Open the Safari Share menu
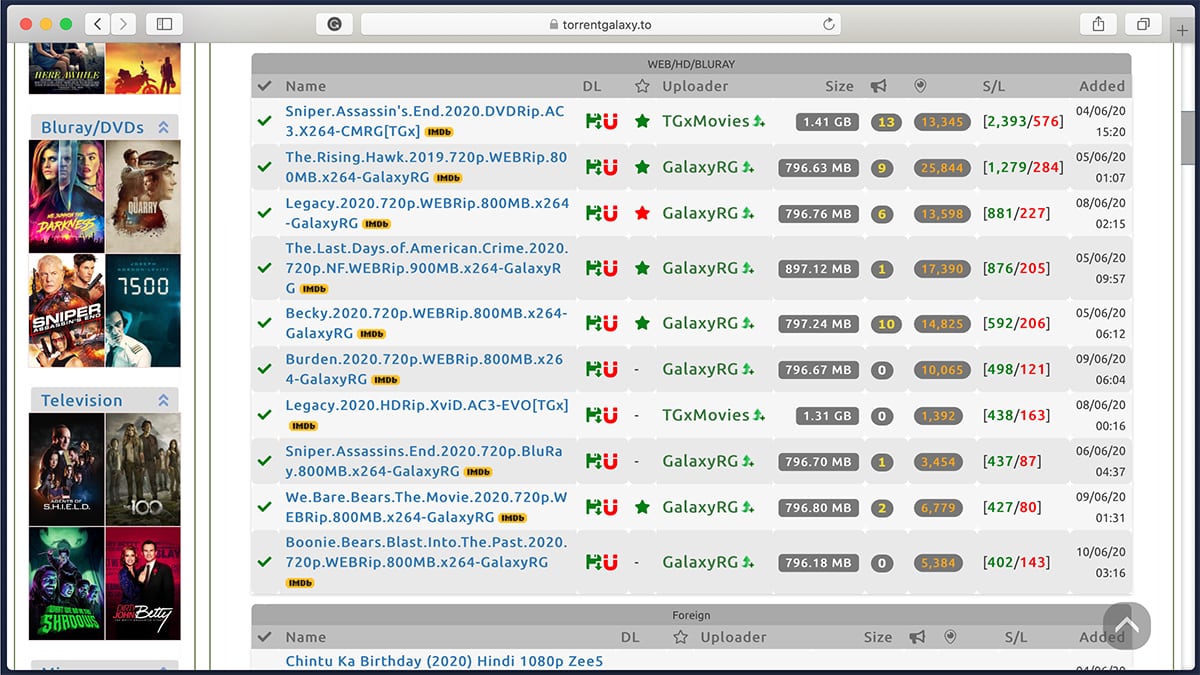 tap(1098, 23)
